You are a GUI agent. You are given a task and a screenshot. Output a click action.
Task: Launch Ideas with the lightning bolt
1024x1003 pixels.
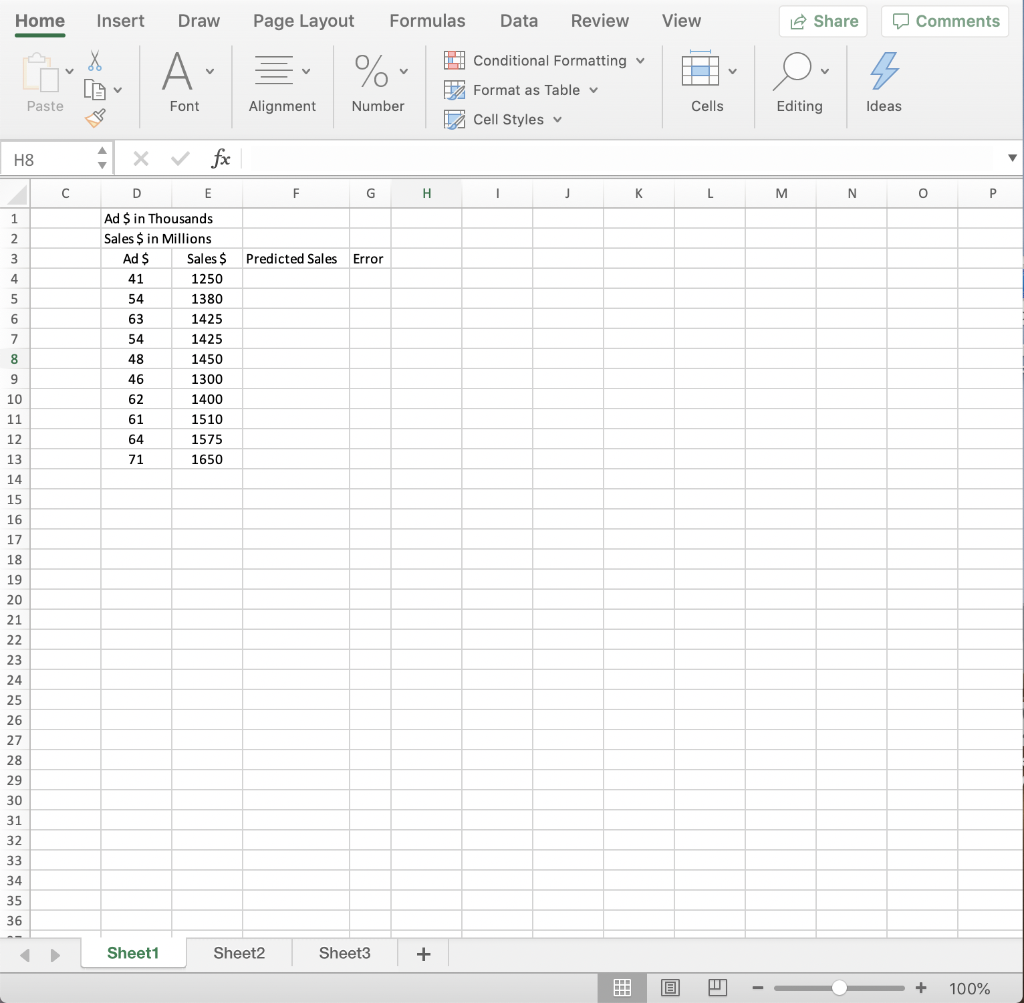pos(883,70)
